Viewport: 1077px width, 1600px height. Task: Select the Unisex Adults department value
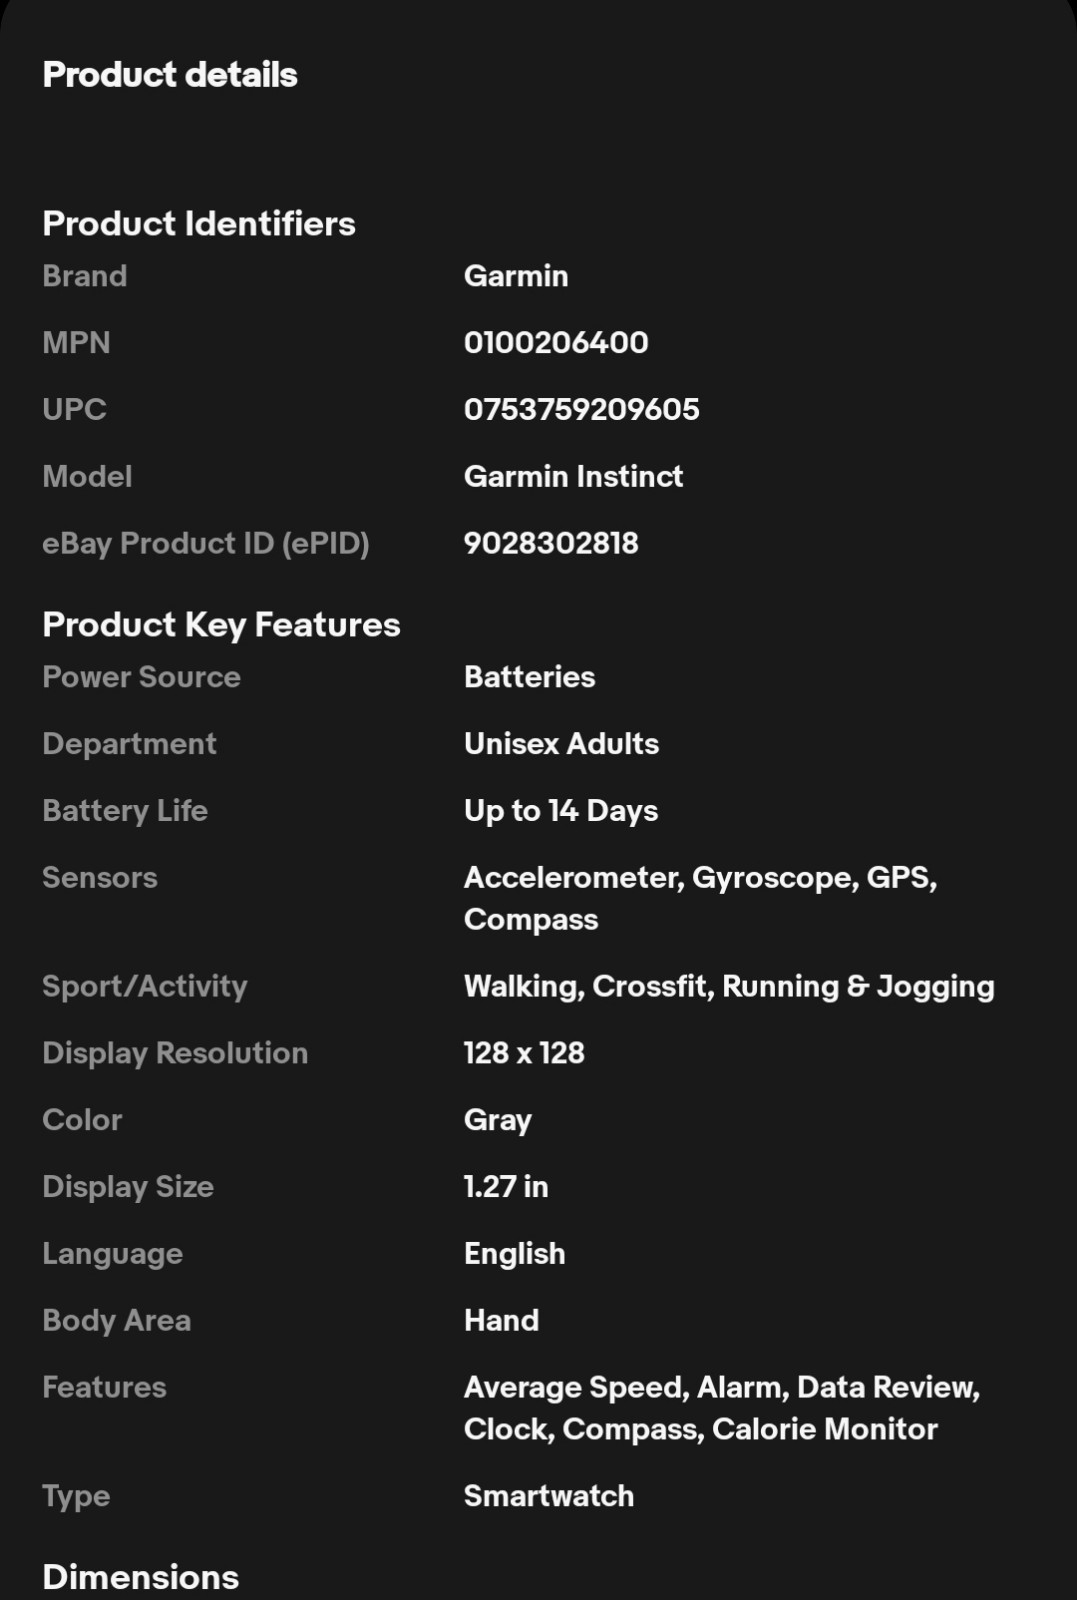pyautogui.click(x=562, y=744)
